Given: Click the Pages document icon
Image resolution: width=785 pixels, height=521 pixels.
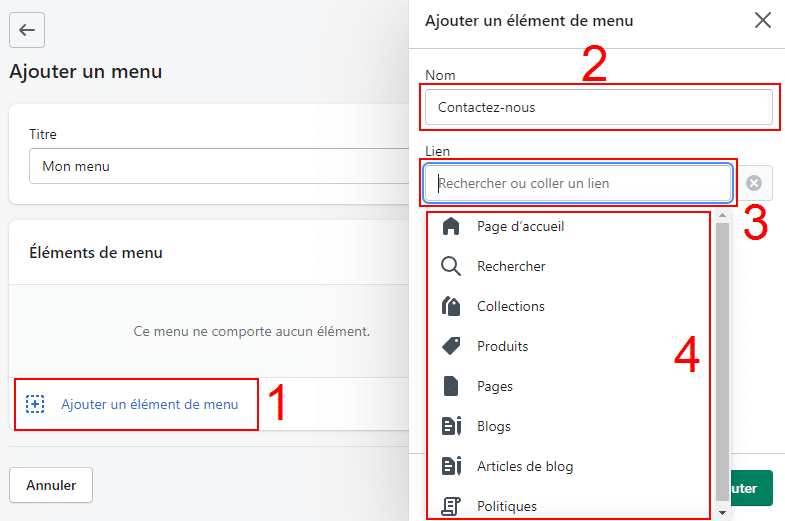Looking at the screenshot, I should click(451, 386).
